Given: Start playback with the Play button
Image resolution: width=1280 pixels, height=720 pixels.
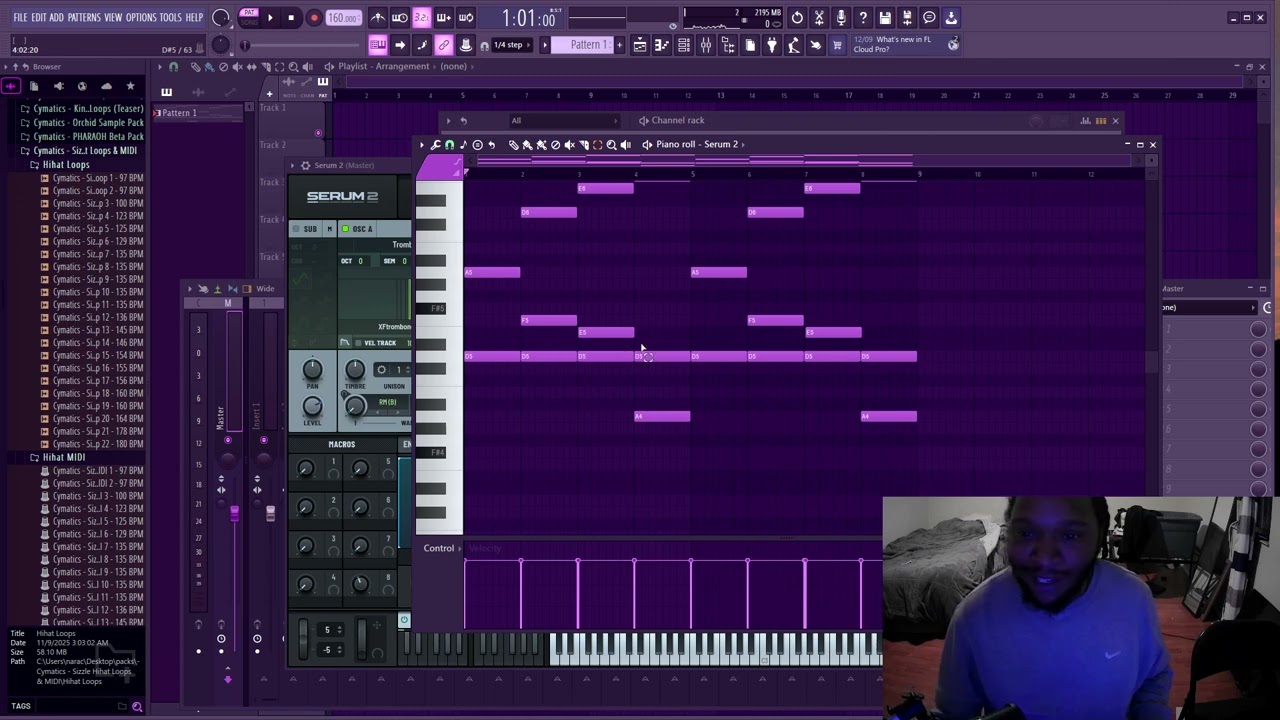Looking at the screenshot, I should pyautogui.click(x=270, y=17).
